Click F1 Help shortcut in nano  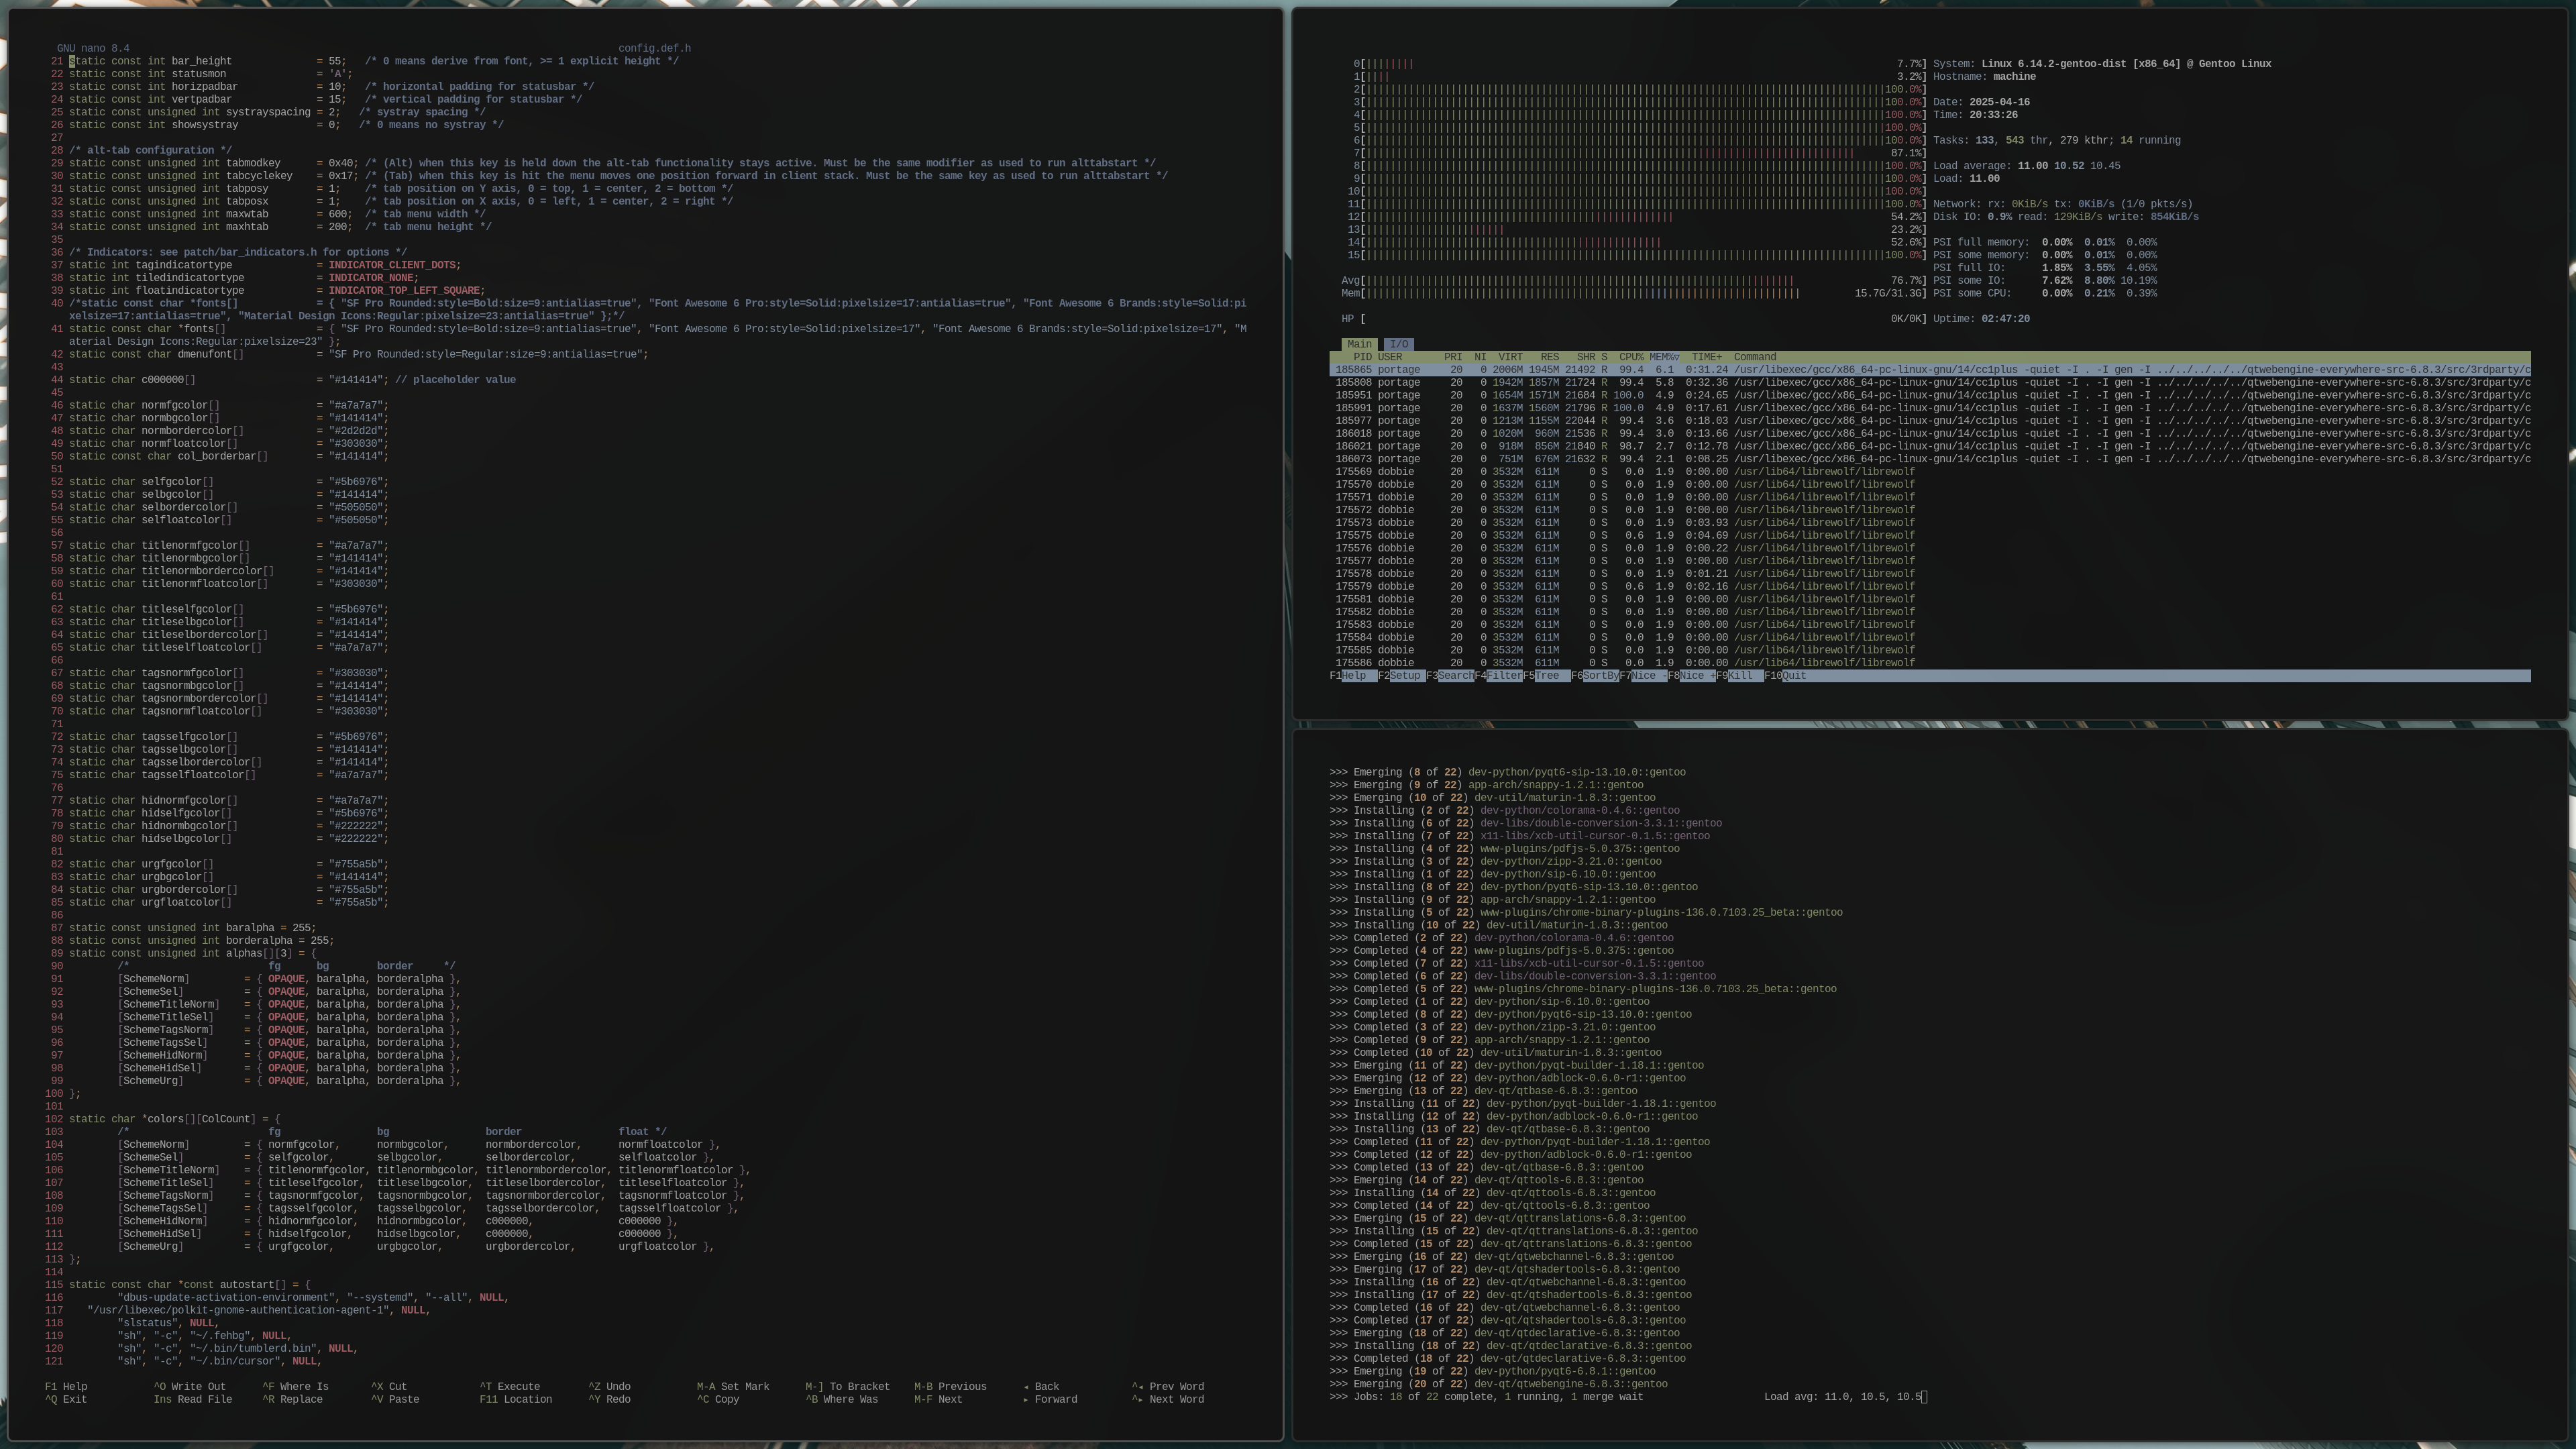pos(66,1387)
